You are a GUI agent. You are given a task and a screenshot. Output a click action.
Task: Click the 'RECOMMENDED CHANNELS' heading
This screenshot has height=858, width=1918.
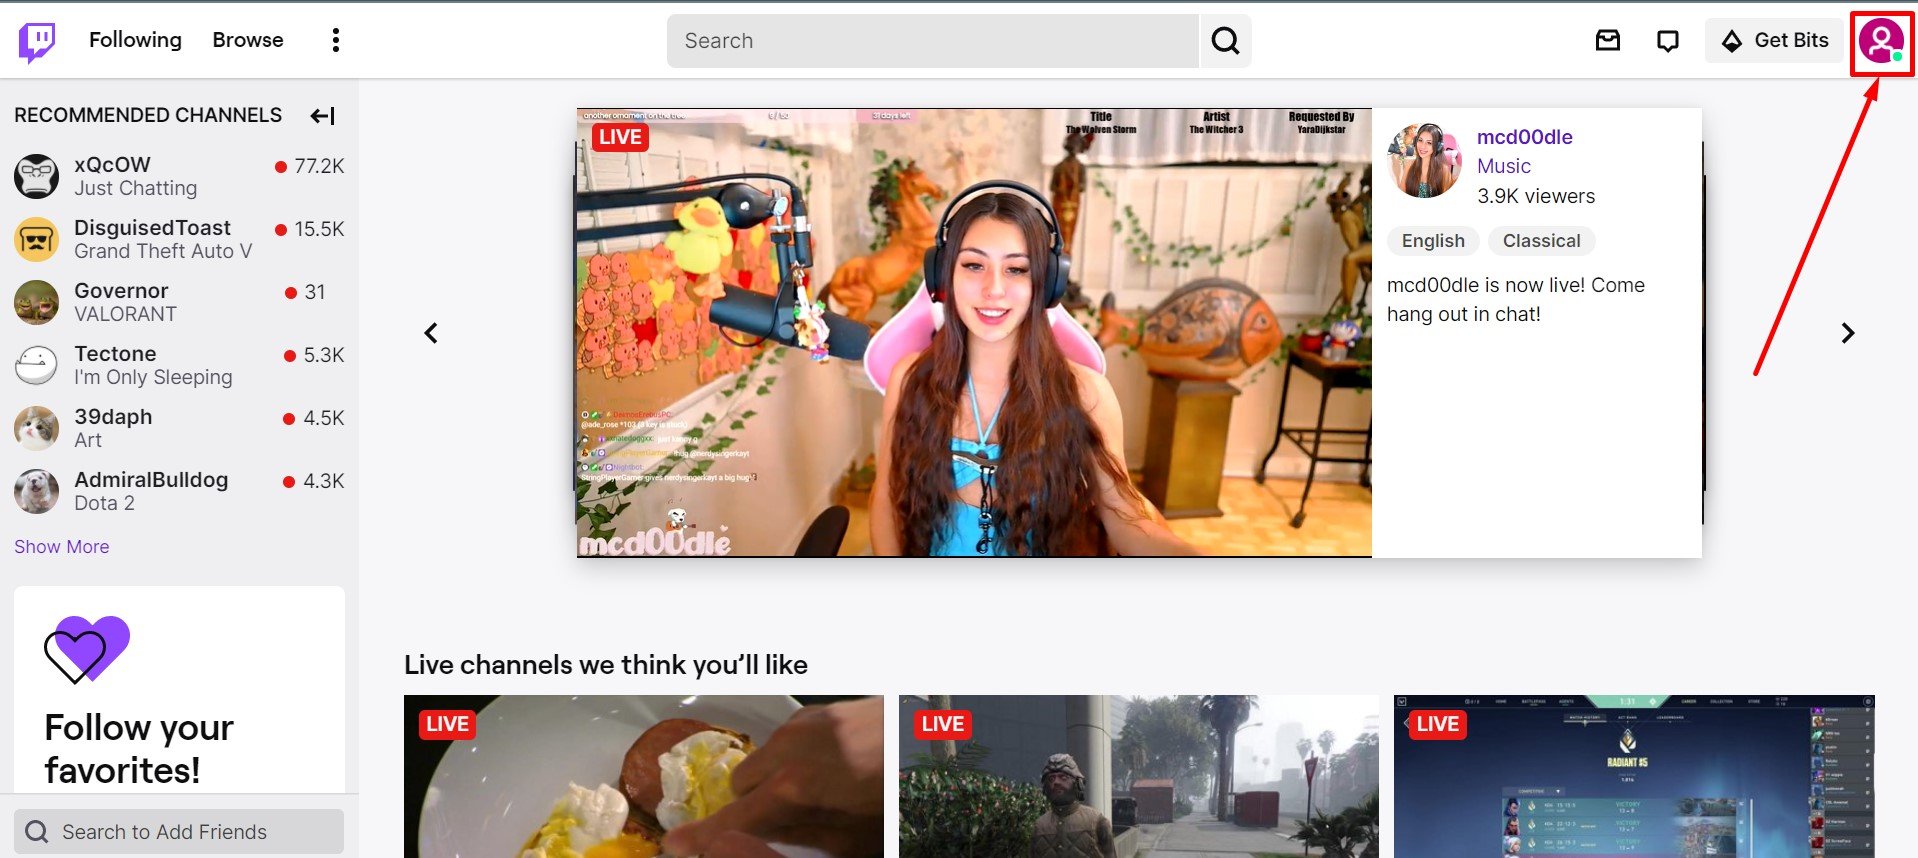click(148, 115)
